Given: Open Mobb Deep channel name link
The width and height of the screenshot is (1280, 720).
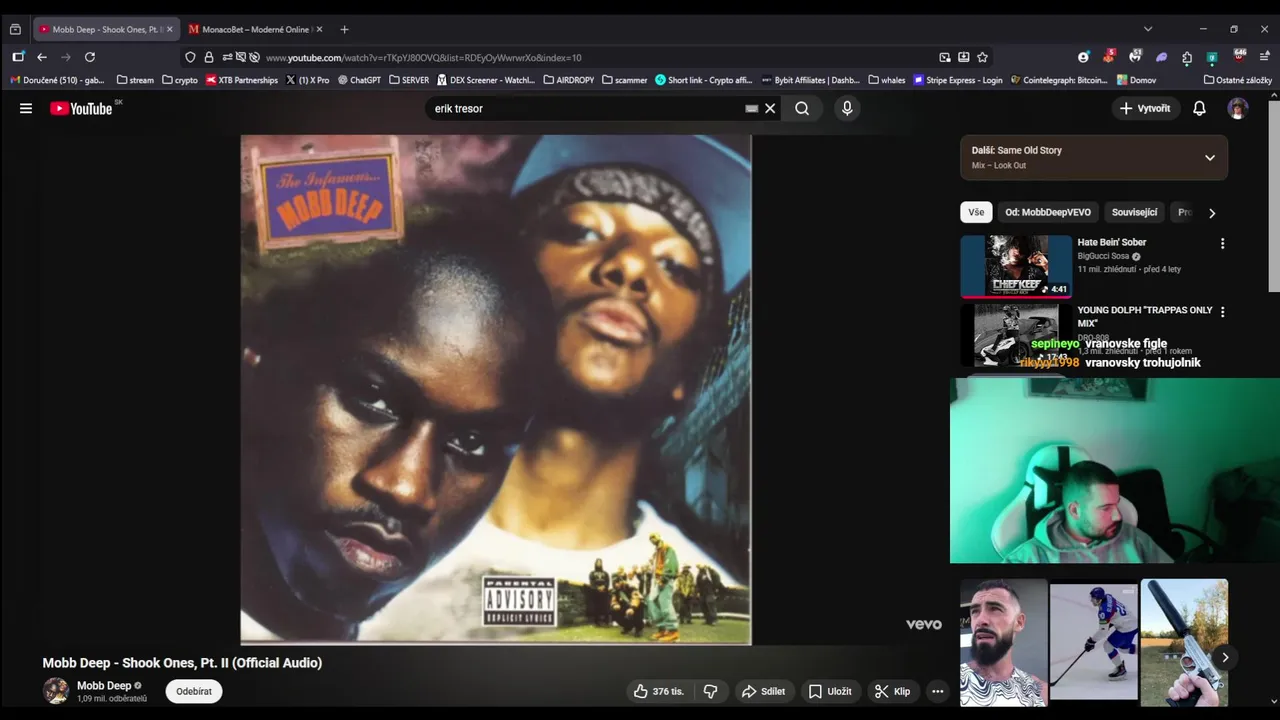Looking at the screenshot, I should click(x=104, y=686).
